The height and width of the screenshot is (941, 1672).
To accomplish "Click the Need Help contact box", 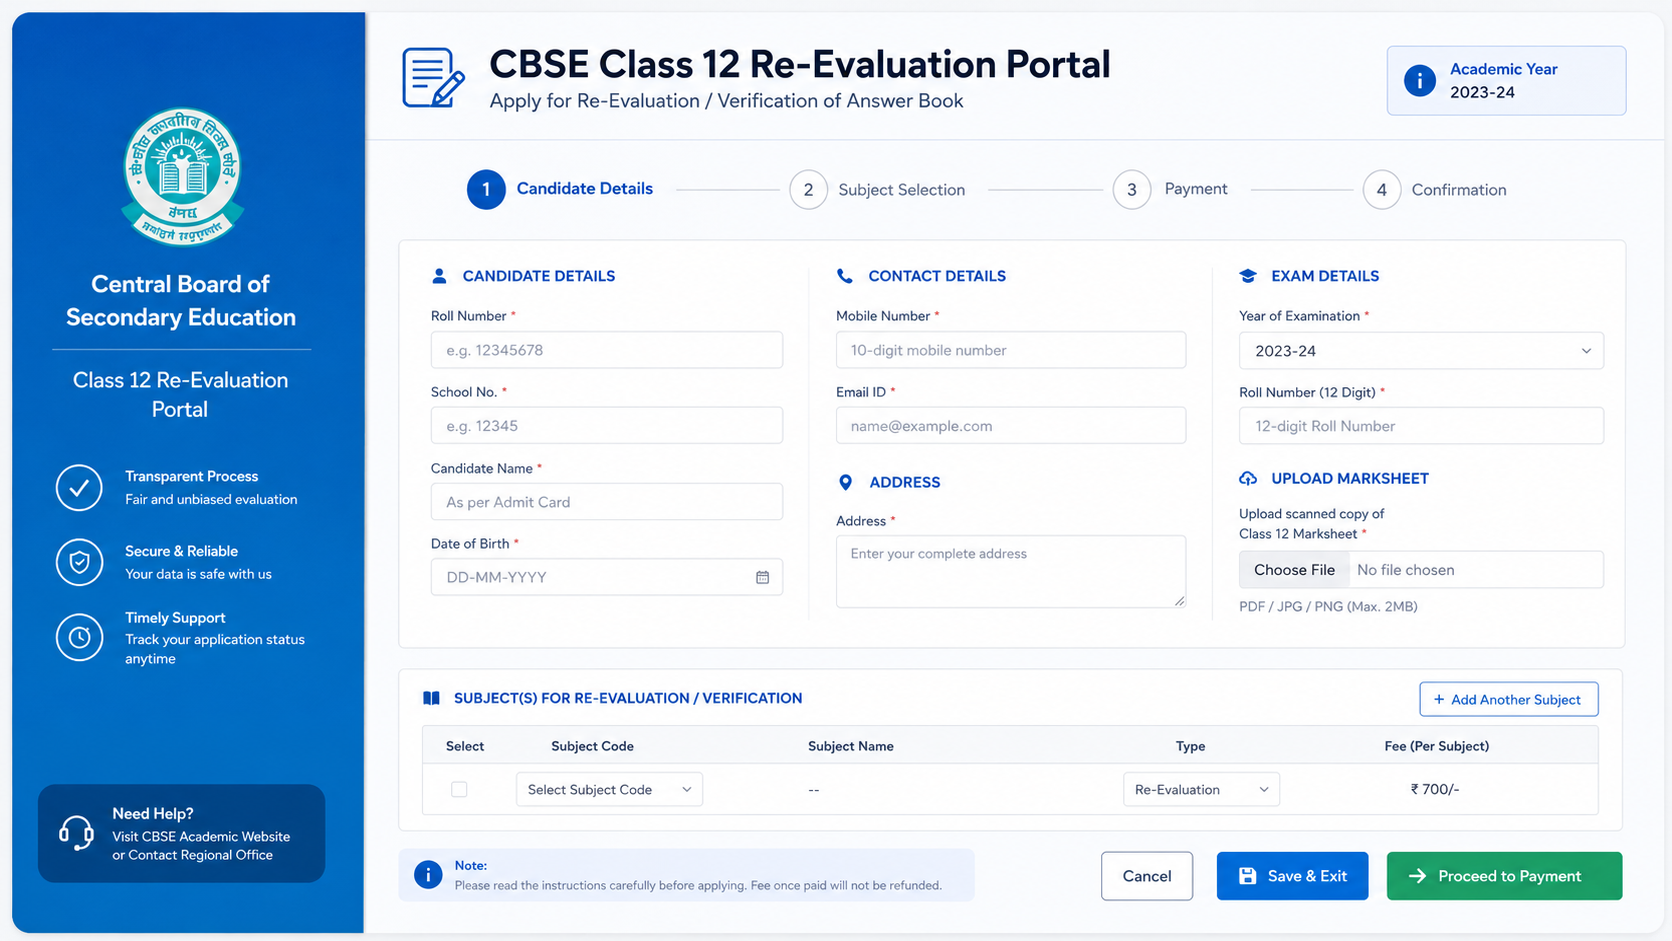I will pyautogui.click(x=181, y=833).
